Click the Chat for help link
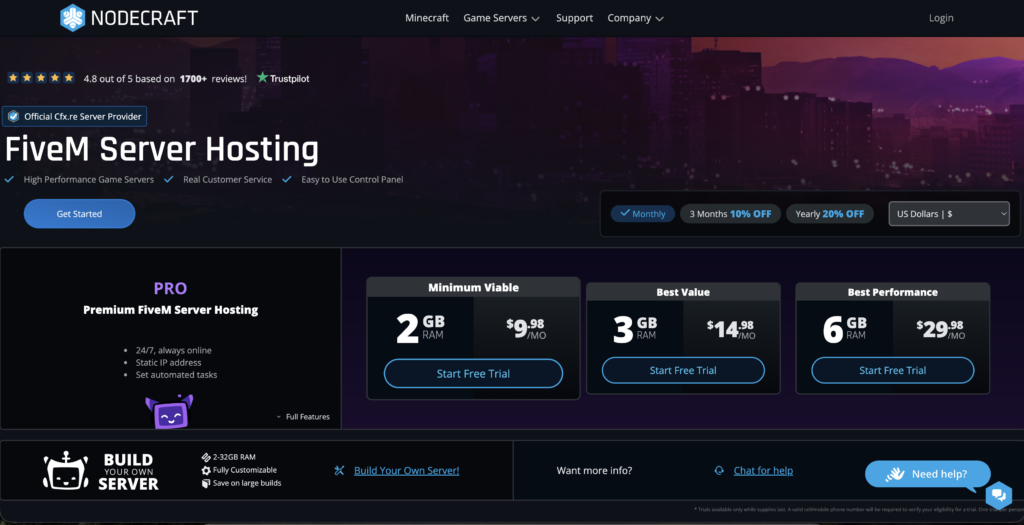 point(763,470)
